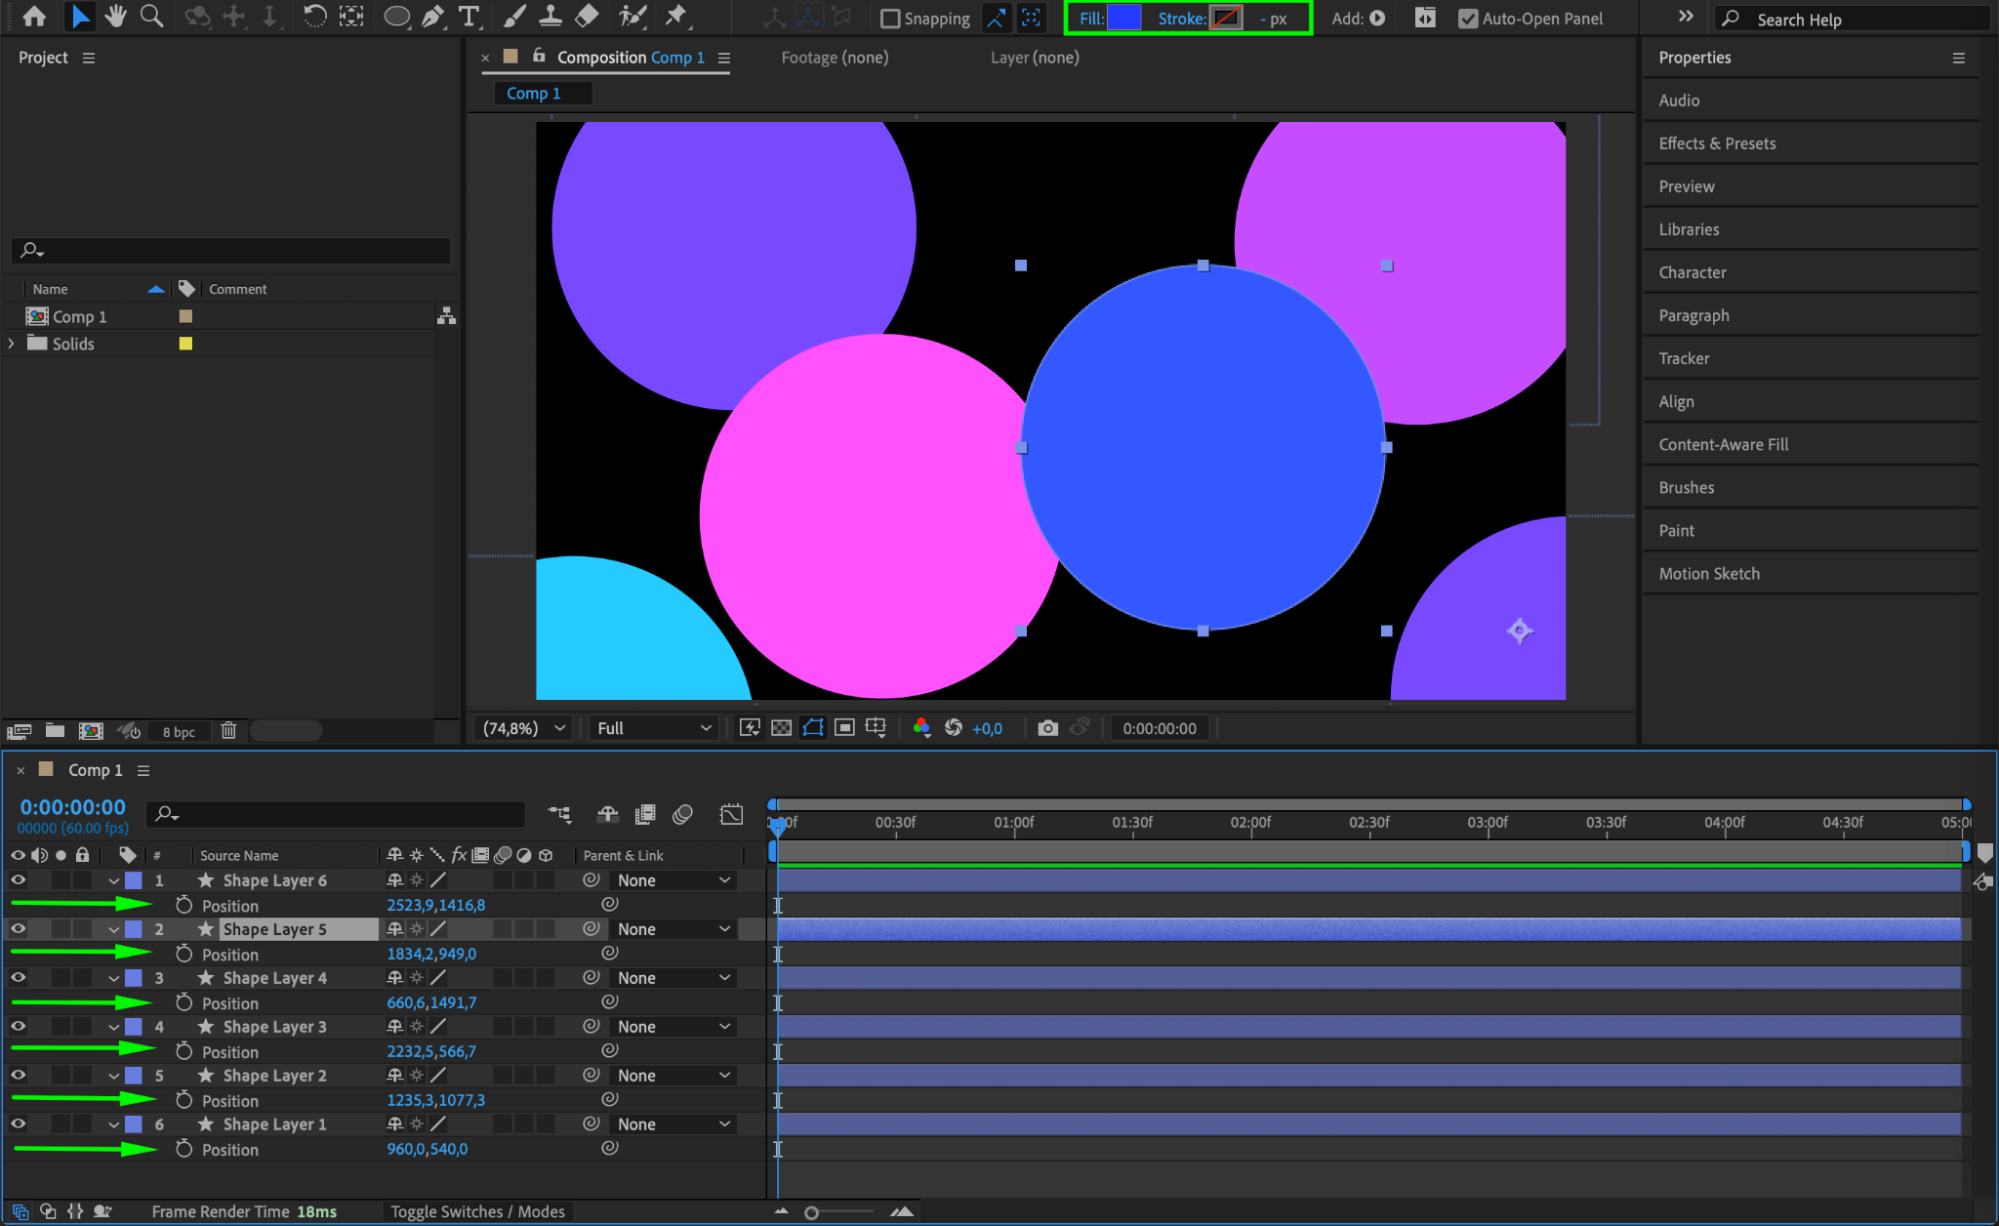1999x1226 pixels.
Task: Hide Shape Layer 6 with eye icon
Action: pos(18,880)
